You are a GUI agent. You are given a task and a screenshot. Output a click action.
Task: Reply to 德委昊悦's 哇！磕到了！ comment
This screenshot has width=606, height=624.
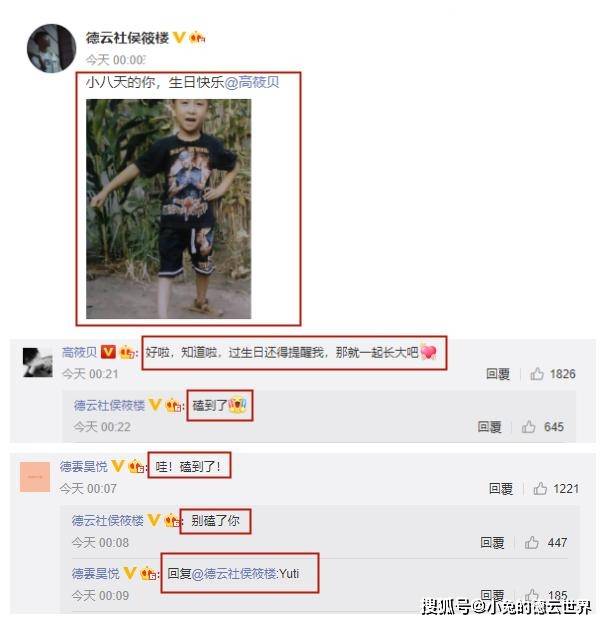[501, 489]
